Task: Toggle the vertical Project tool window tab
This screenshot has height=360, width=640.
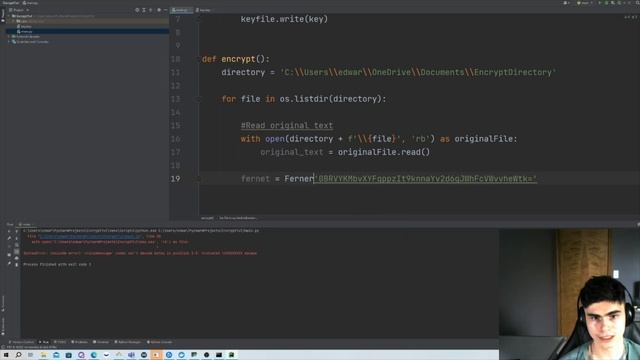Action: pos(2,15)
